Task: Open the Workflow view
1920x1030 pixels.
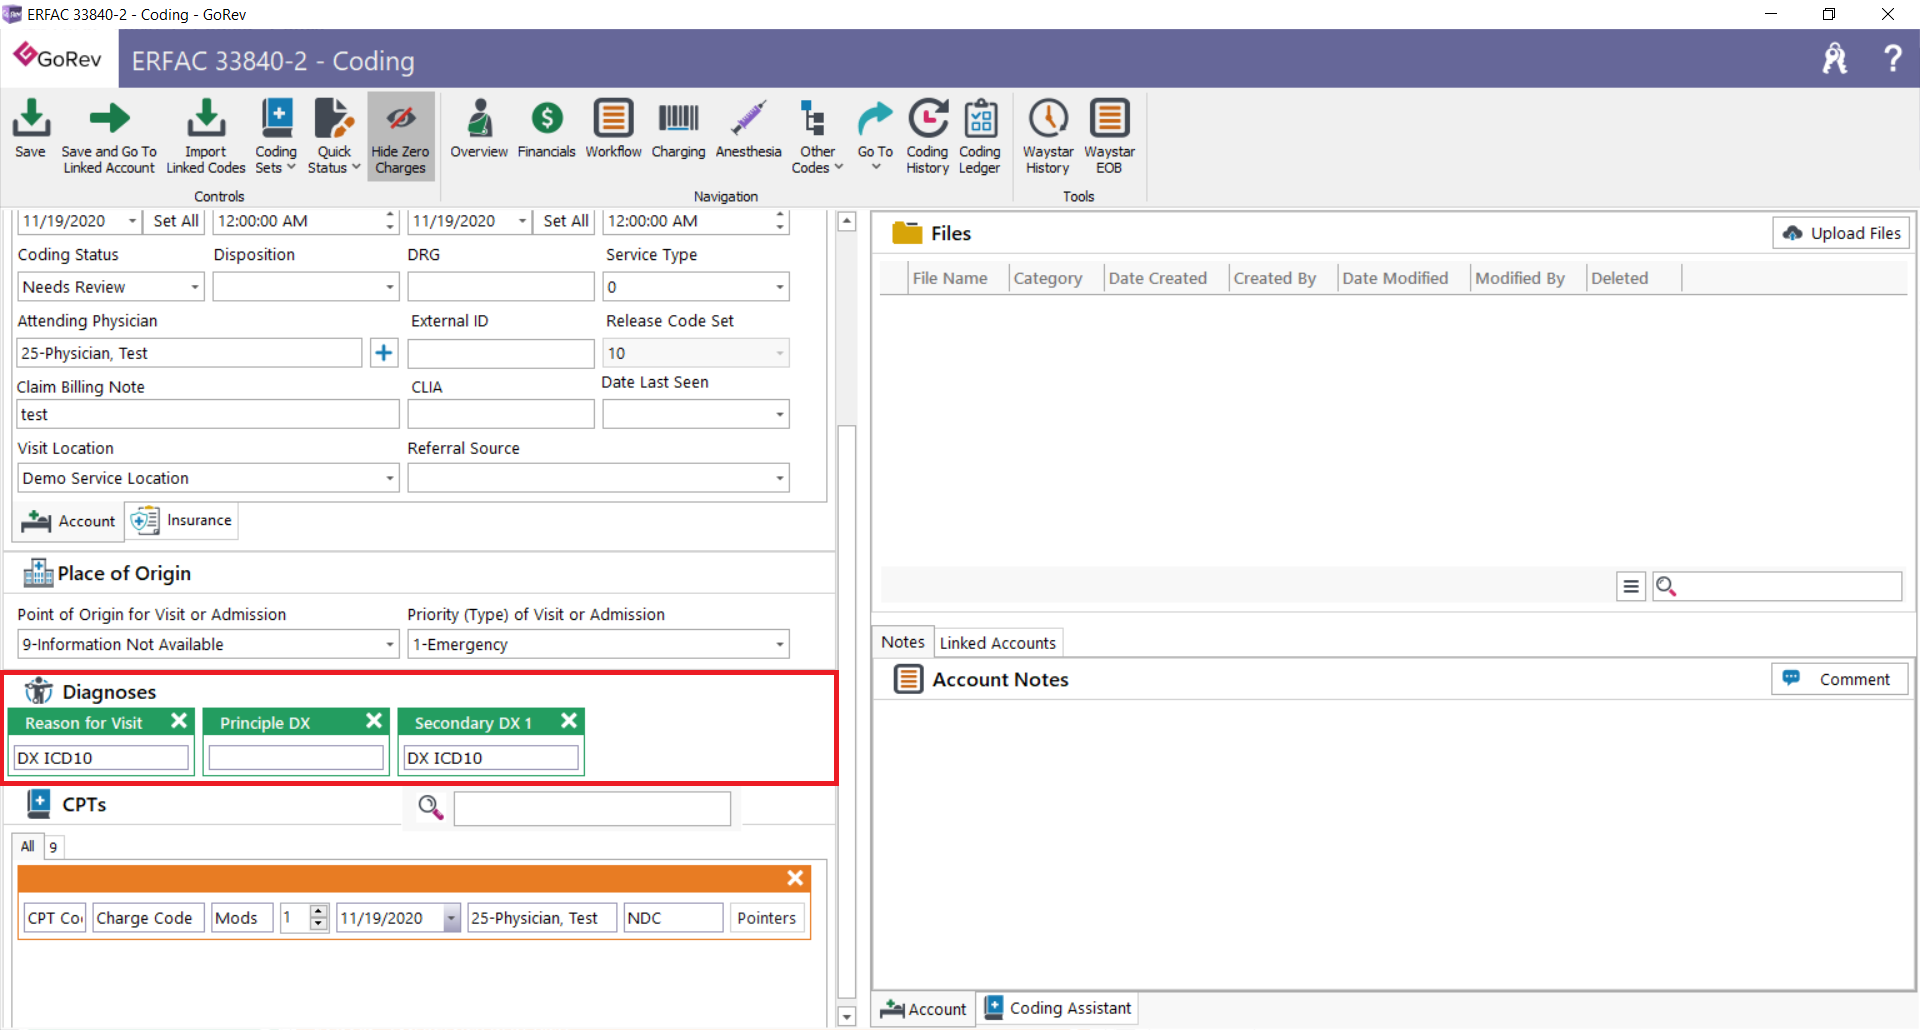Action: coord(613,130)
